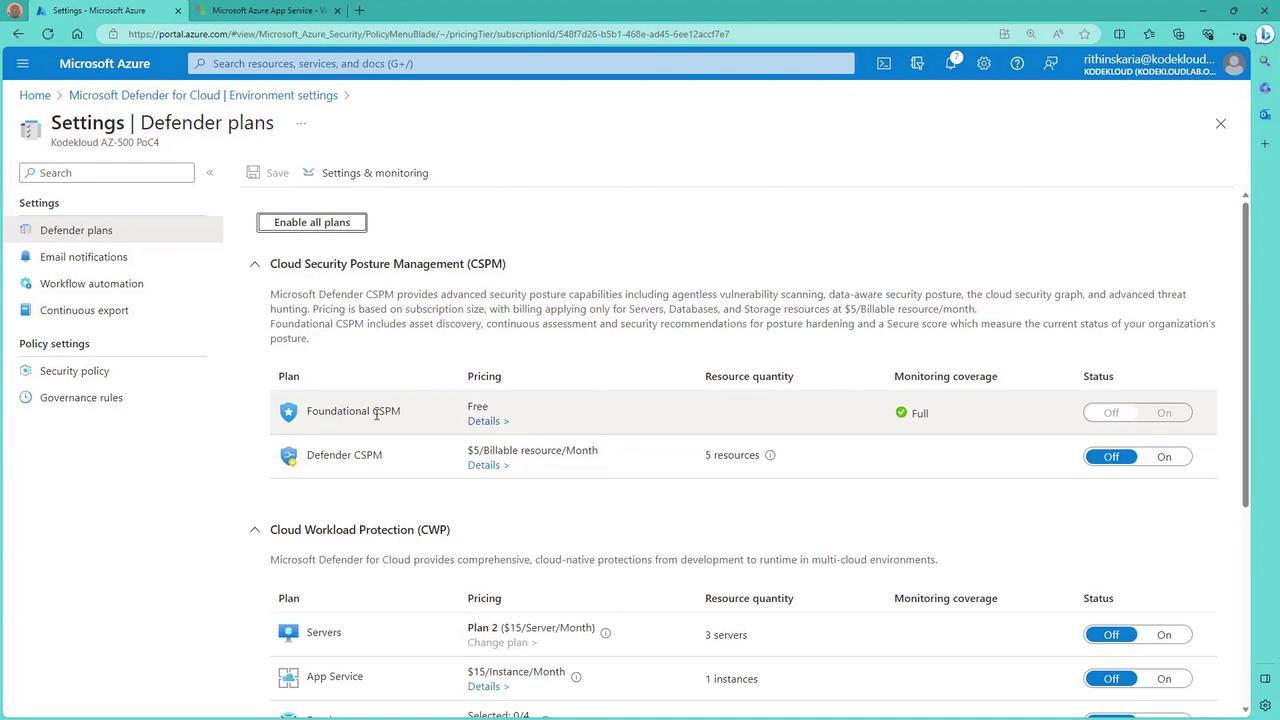
Task: Launch Cloud Shell from the top bar
Action: click(884, 63)
